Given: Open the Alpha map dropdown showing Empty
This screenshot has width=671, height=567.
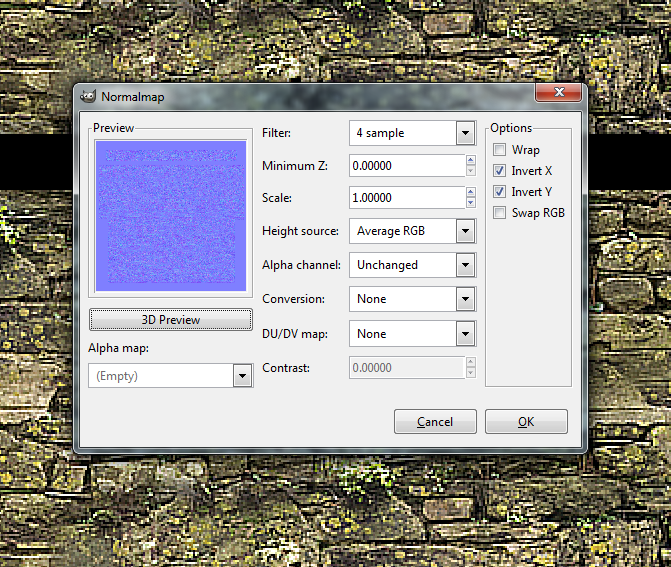Looking at the screenshot, I should (x=171, y=376).
